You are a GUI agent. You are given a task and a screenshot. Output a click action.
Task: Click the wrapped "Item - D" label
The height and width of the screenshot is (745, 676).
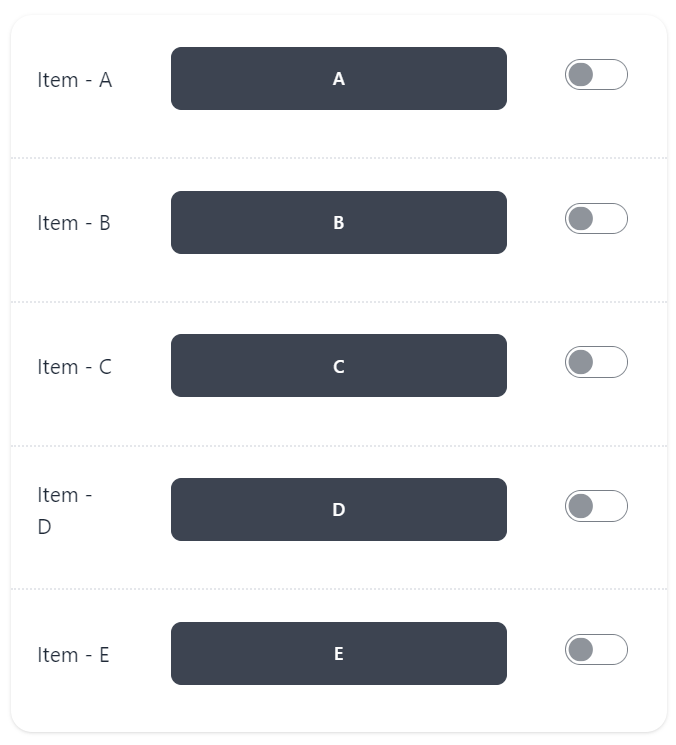pyautogui.click(x=64, y=510)
